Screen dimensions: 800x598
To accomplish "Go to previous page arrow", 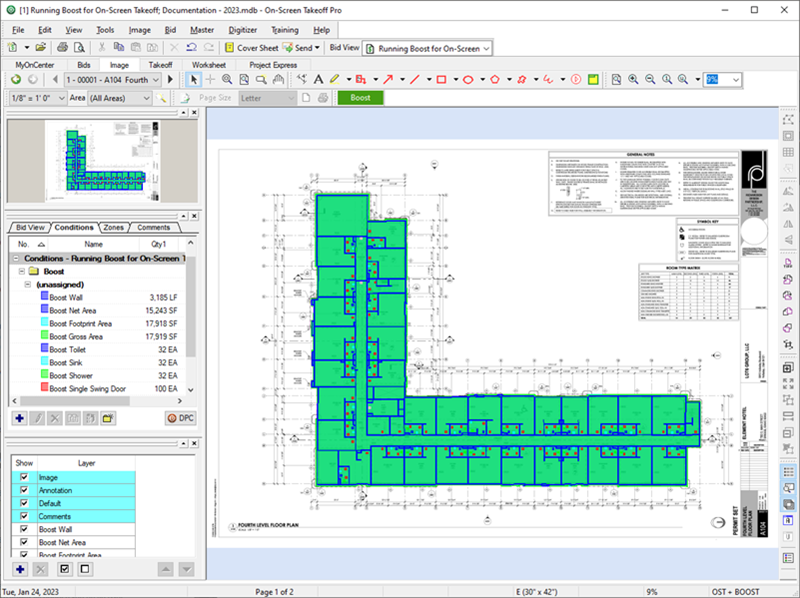I will (x=55, y=80).
